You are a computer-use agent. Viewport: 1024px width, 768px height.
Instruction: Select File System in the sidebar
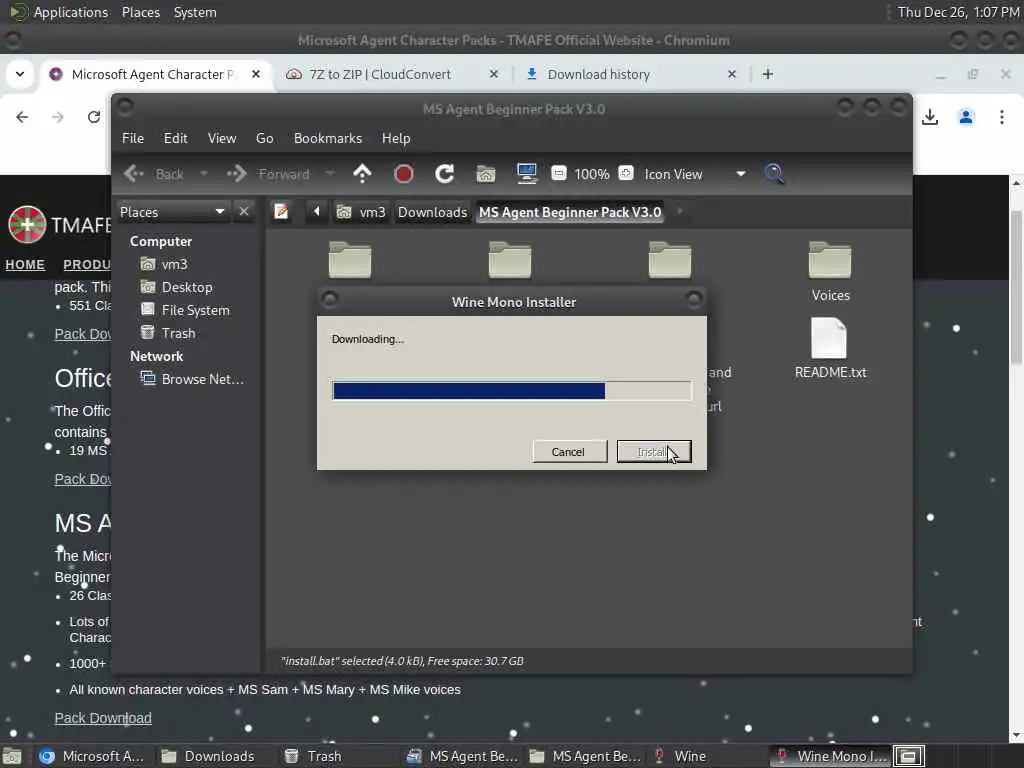point(185,310)
